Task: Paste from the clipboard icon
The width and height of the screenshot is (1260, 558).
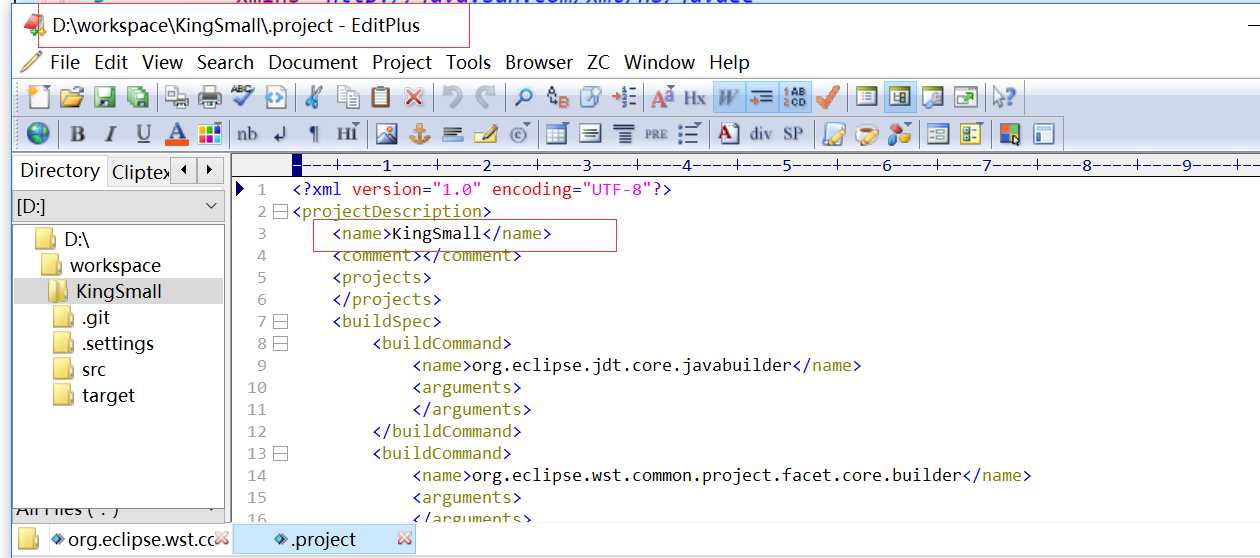Action: [381, 97]
